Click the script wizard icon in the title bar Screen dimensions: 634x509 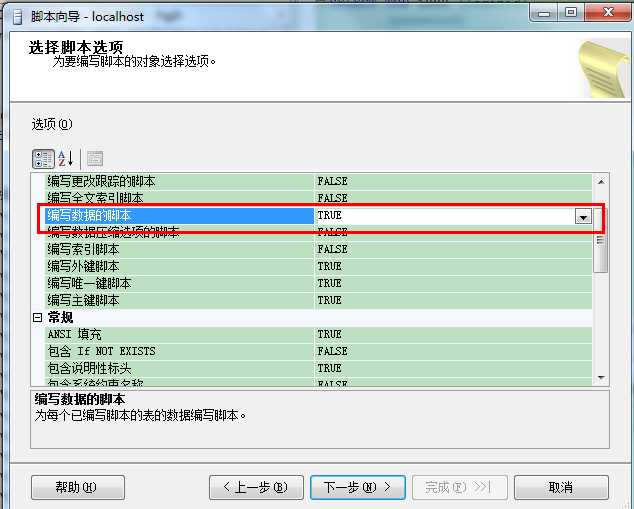pos(18,17)
